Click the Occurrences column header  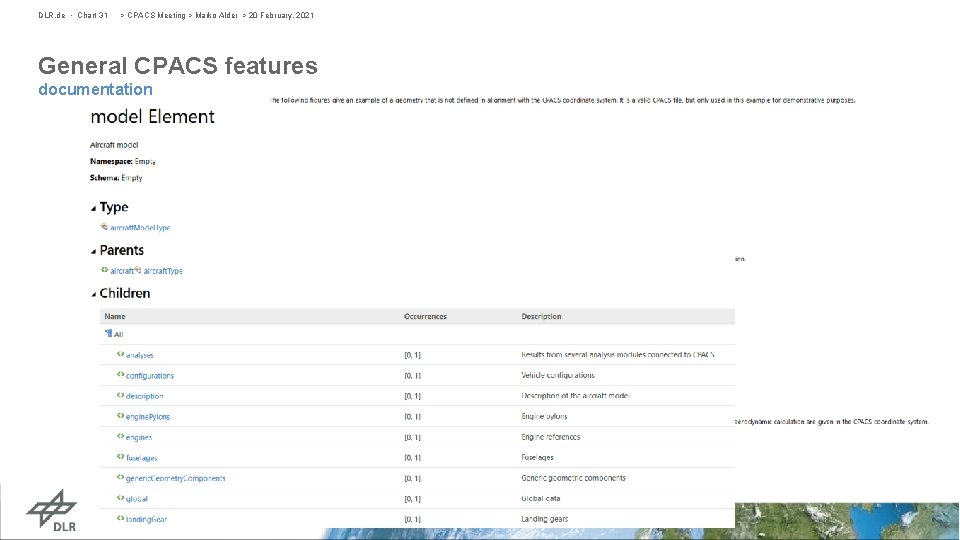(x=426, y=317)
